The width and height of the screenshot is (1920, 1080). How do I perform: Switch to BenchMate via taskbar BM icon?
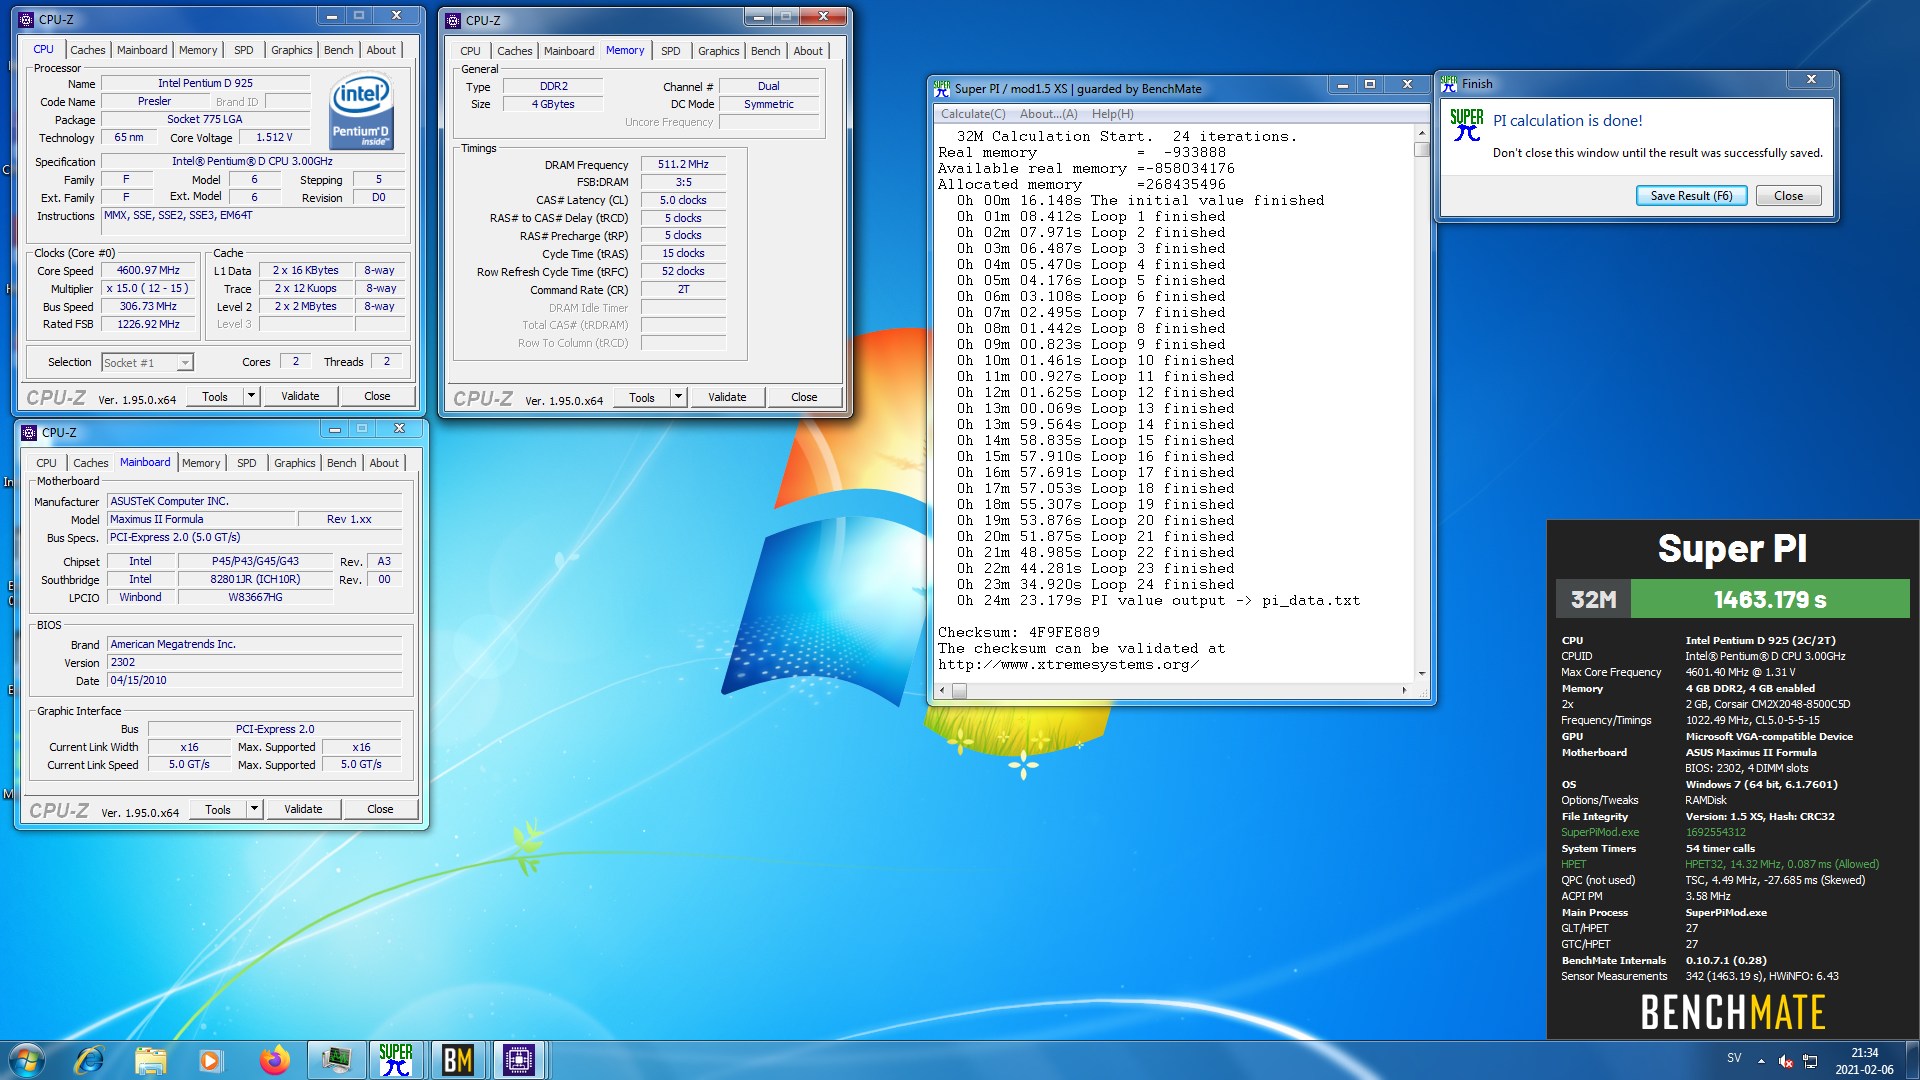[458, 1060]
